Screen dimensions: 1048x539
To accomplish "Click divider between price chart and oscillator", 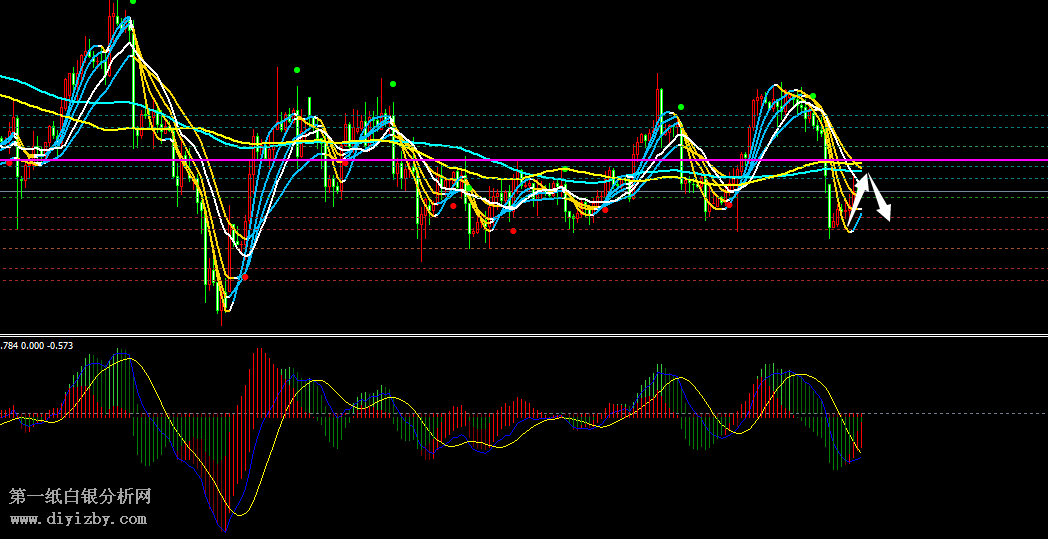I will pos(524,336).
